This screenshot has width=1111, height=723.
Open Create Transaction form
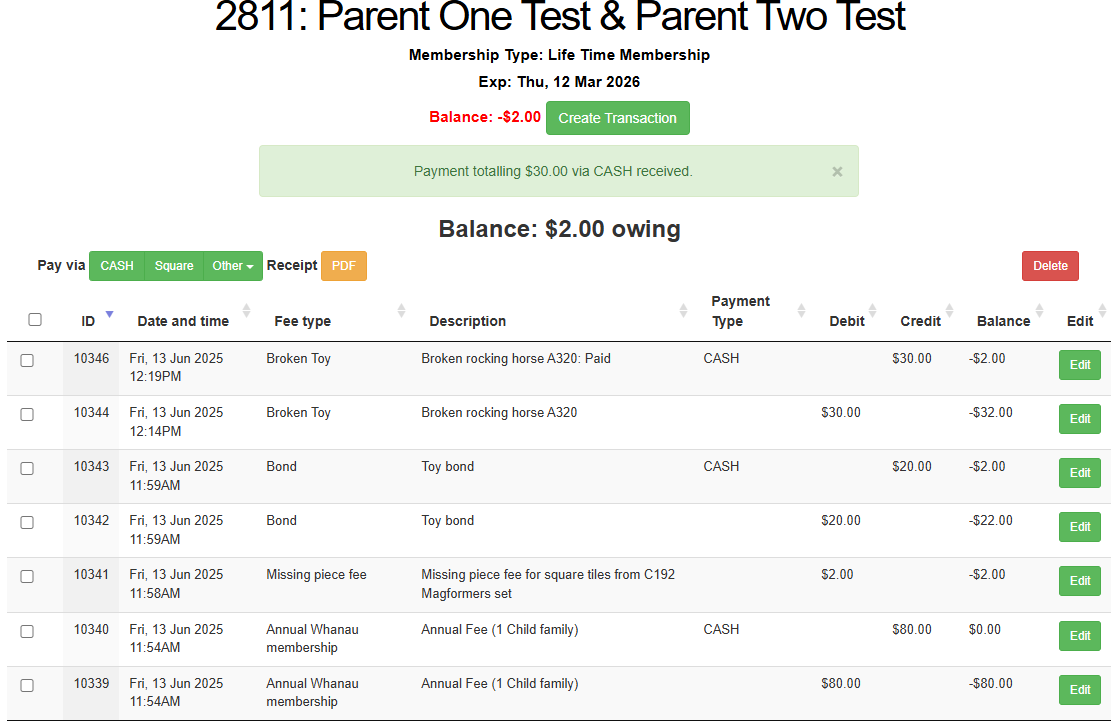click(x=617, y=118)
